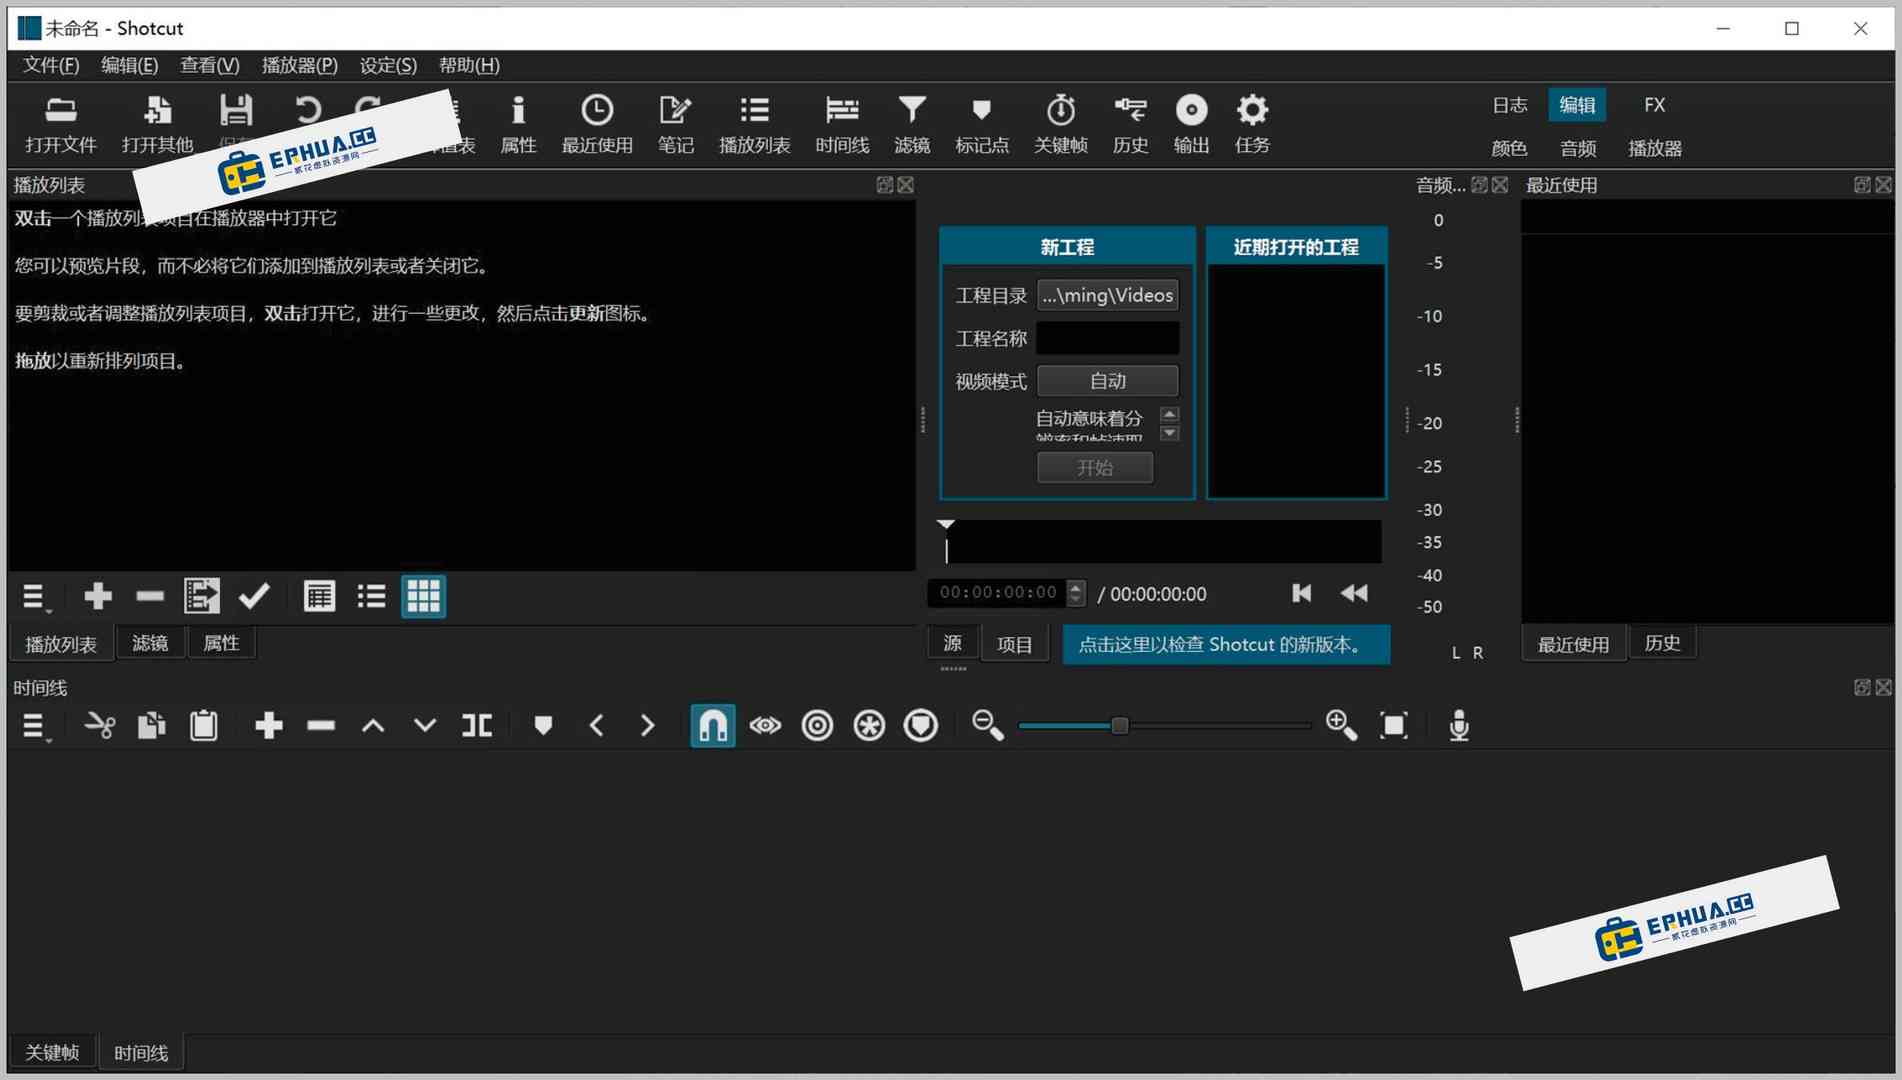Screen dimensions: 1902x1080
Task: Cut with the scissors icon in the timeline
Action: pyautogui.click(x=100, y=726)
